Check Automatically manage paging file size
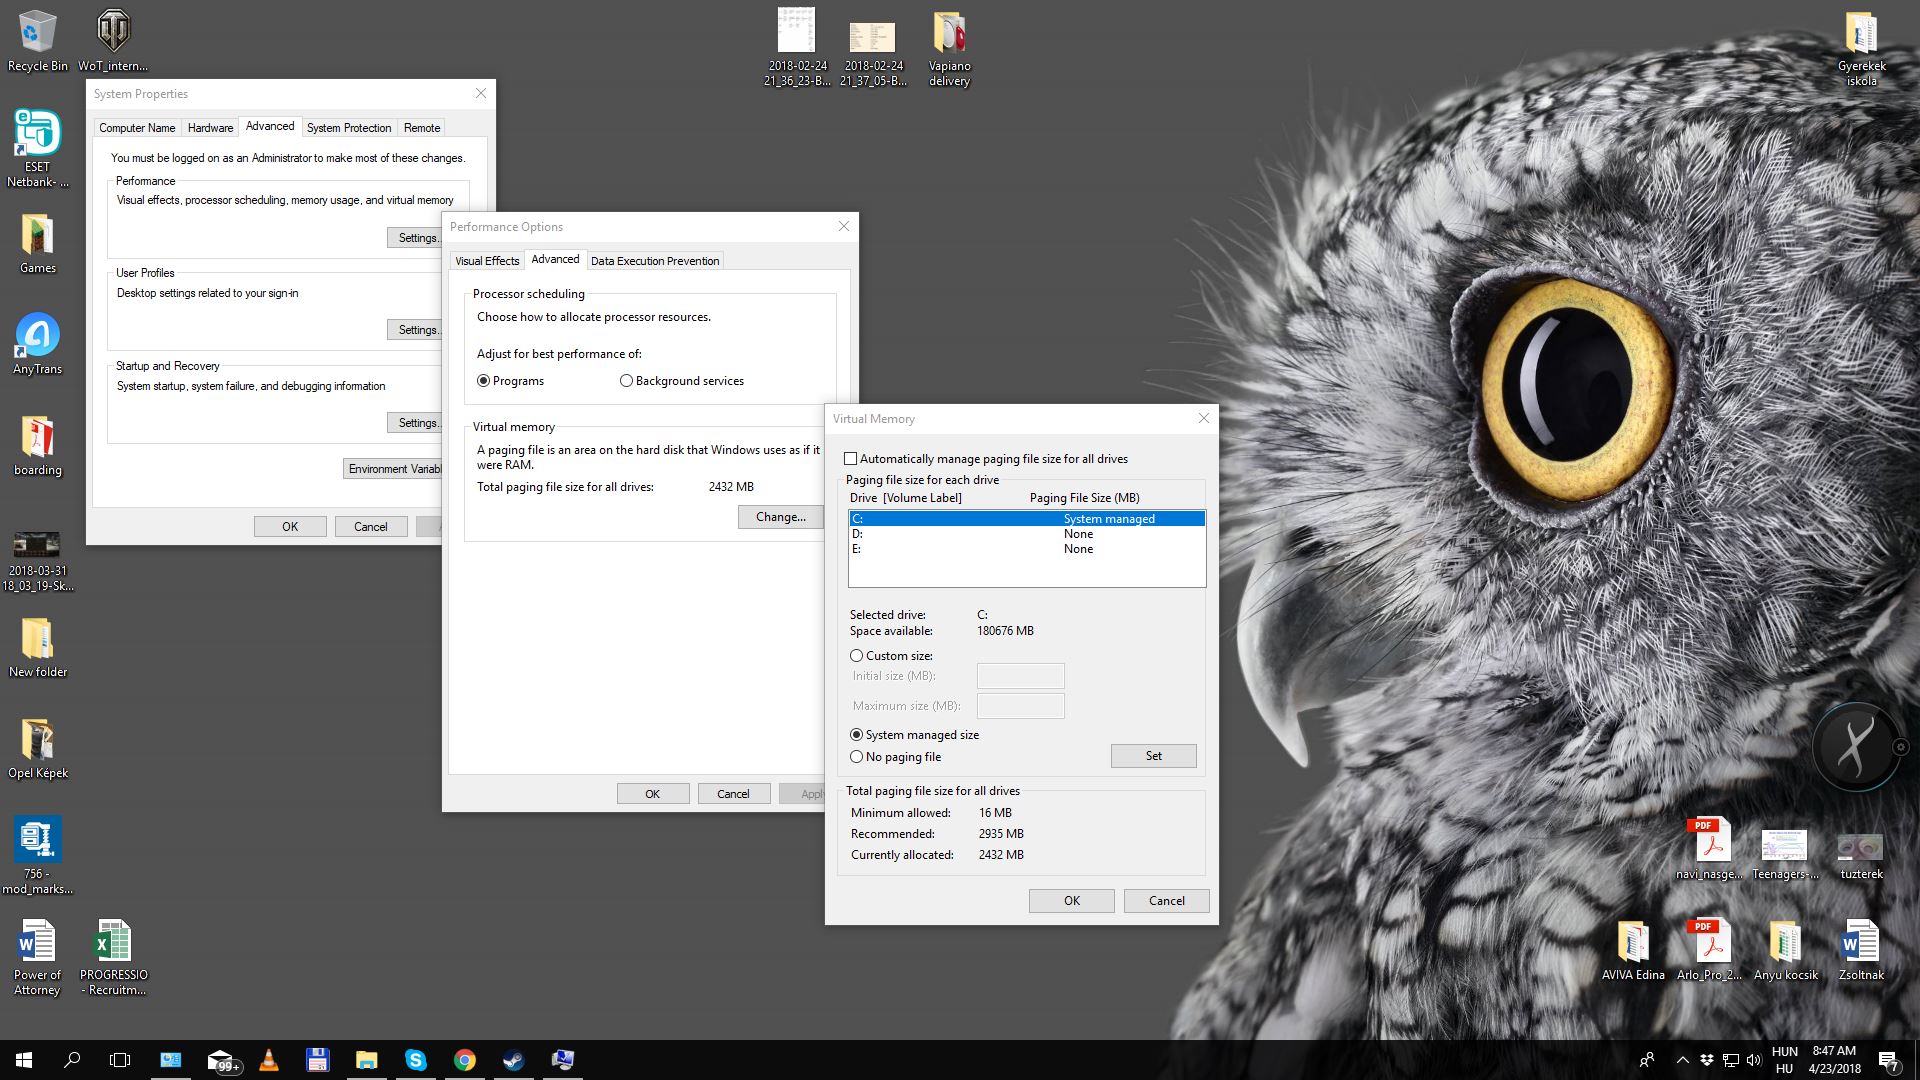Screen dimensions: 1920x1080 [851, 459]
